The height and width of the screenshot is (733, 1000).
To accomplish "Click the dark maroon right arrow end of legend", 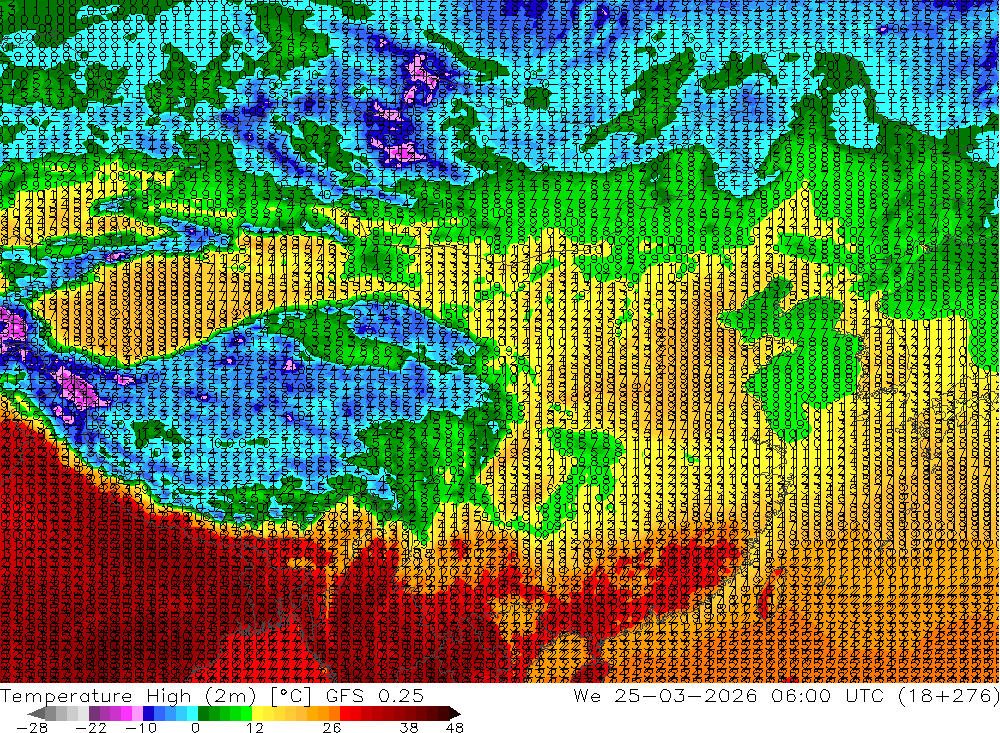I will 453,713.
